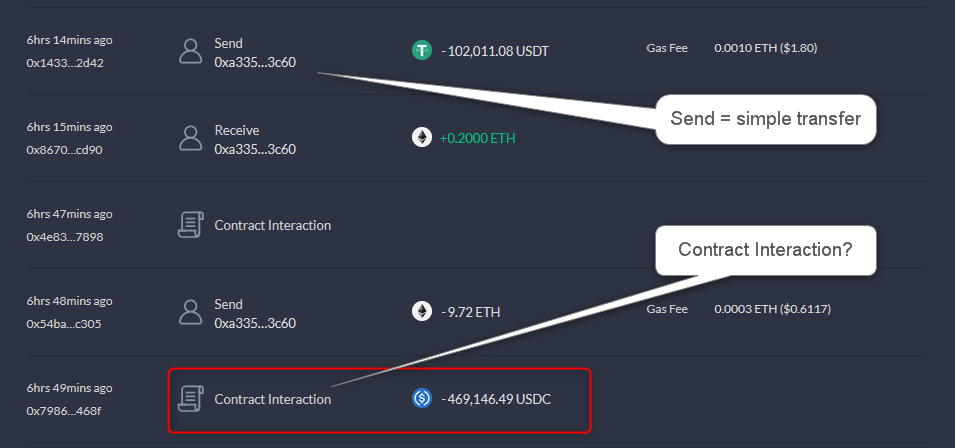Open transaction hash 0x8670...cd90
The image size is (955, 448).
pyautogui.click(x=65, y=150)
